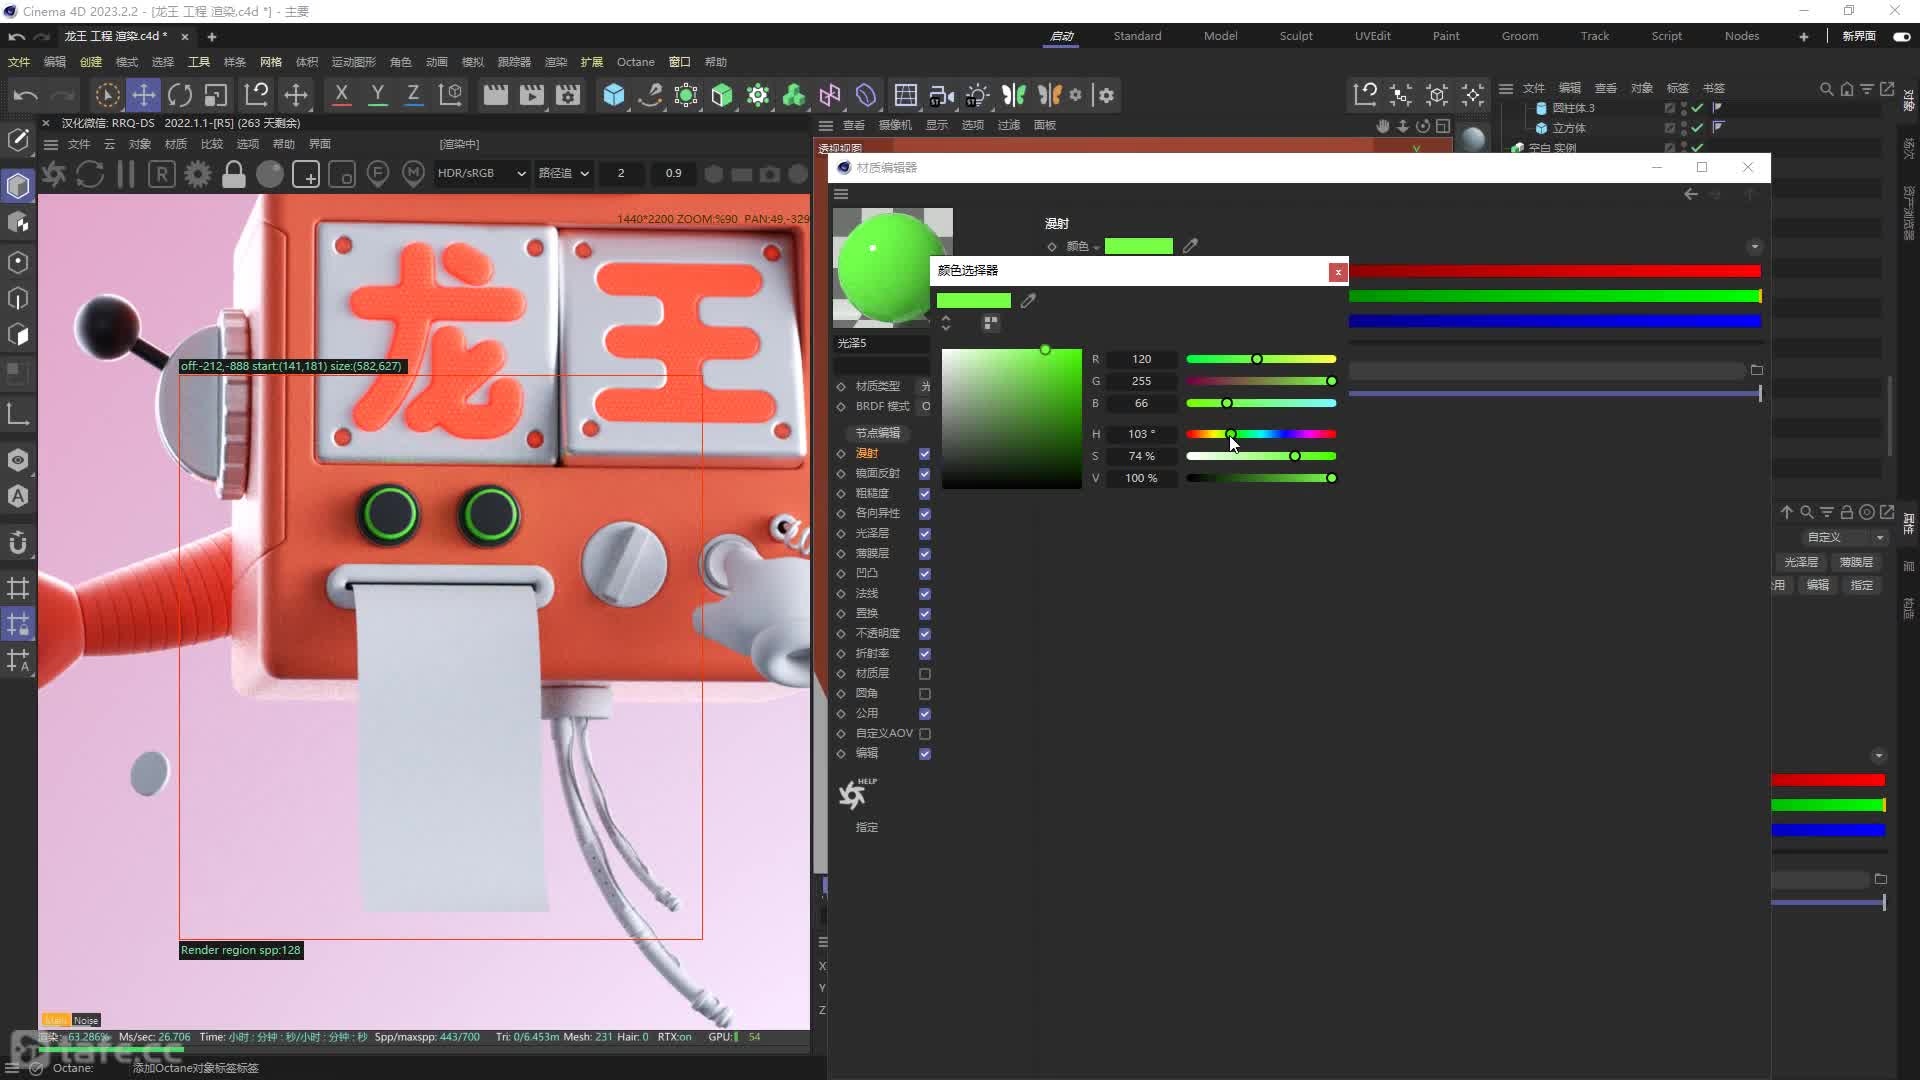Viewport: 1920px width, 1080px height.
Task: Toggle Octane render region R icon
Action: (162, 174)
